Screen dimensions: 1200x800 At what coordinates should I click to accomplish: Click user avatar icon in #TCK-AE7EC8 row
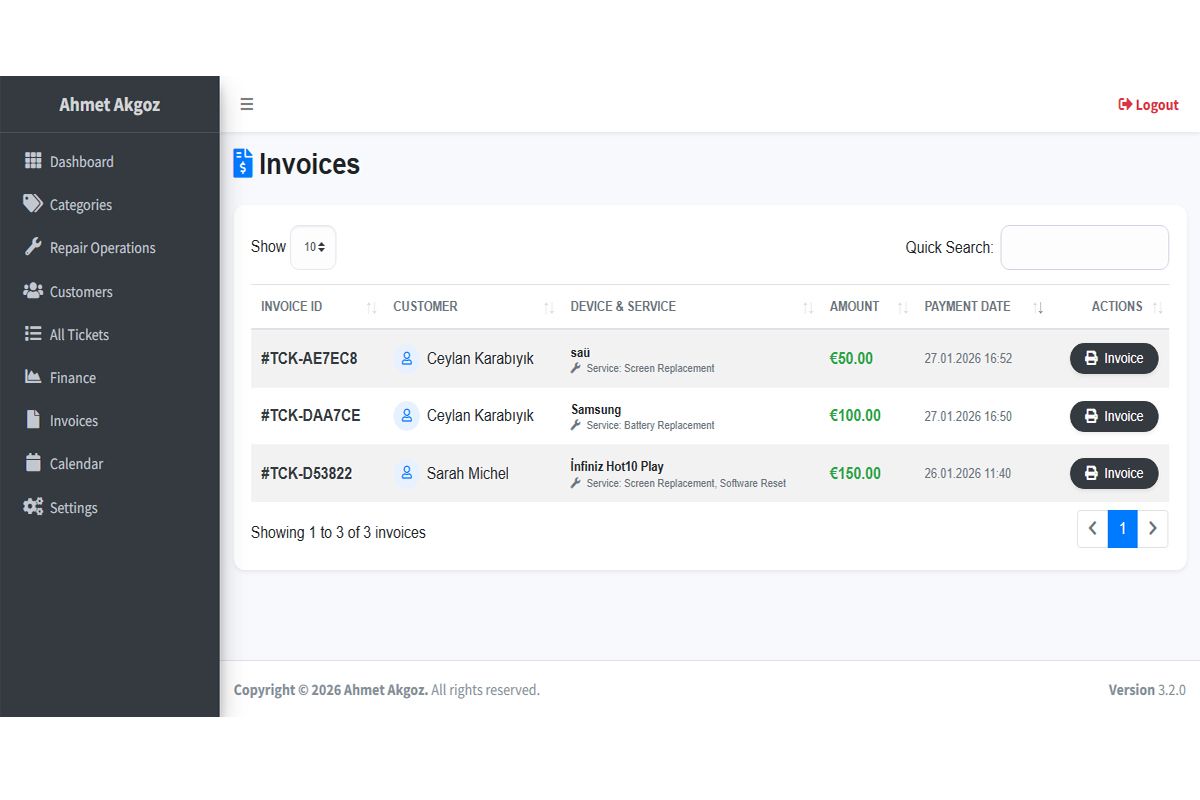point(406,358)
